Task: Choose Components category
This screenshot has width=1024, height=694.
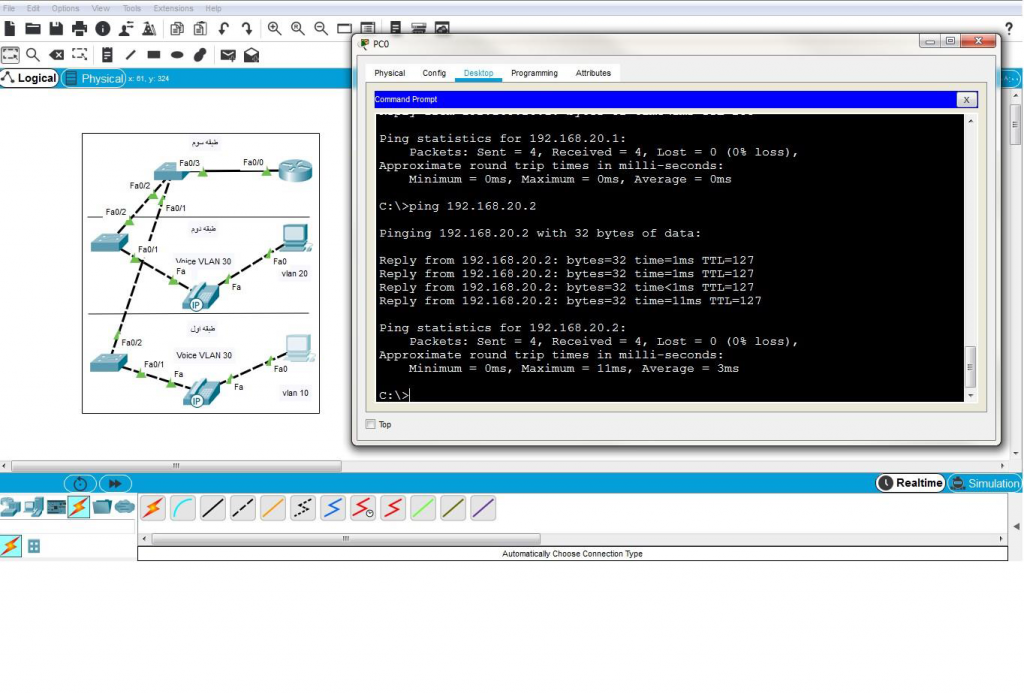Action: (56, 507)
